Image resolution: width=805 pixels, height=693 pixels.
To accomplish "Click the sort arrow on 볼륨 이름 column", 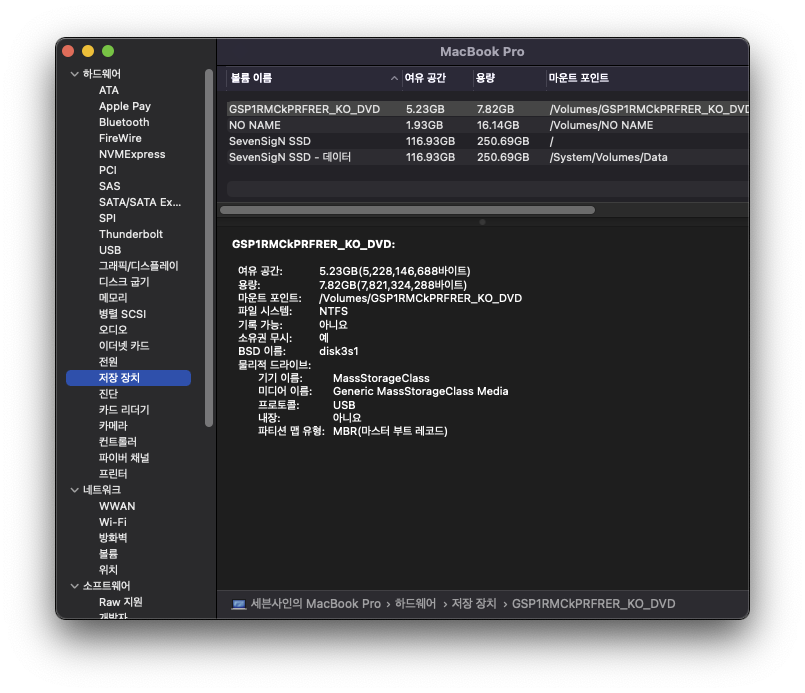I will click(394, 78).
